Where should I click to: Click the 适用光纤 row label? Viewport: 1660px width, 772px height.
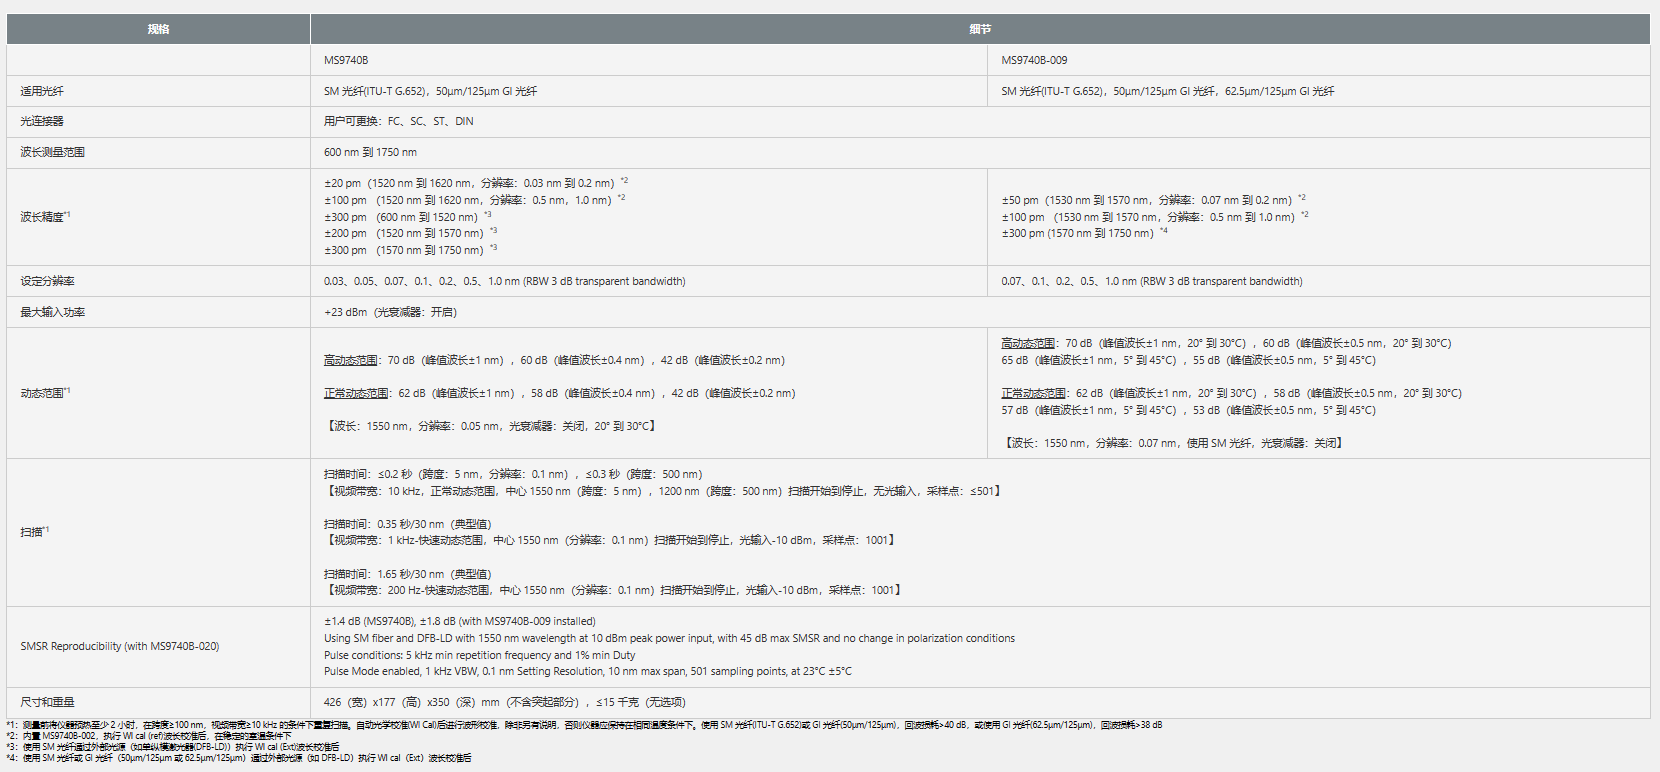tap(42, 91)
